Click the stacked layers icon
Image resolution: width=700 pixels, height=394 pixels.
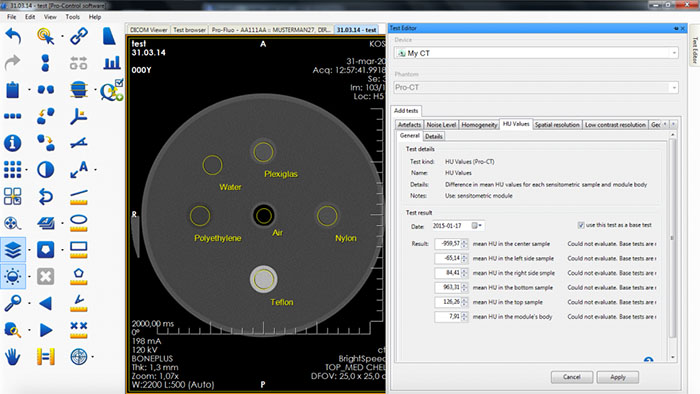(x=13, y=250)
